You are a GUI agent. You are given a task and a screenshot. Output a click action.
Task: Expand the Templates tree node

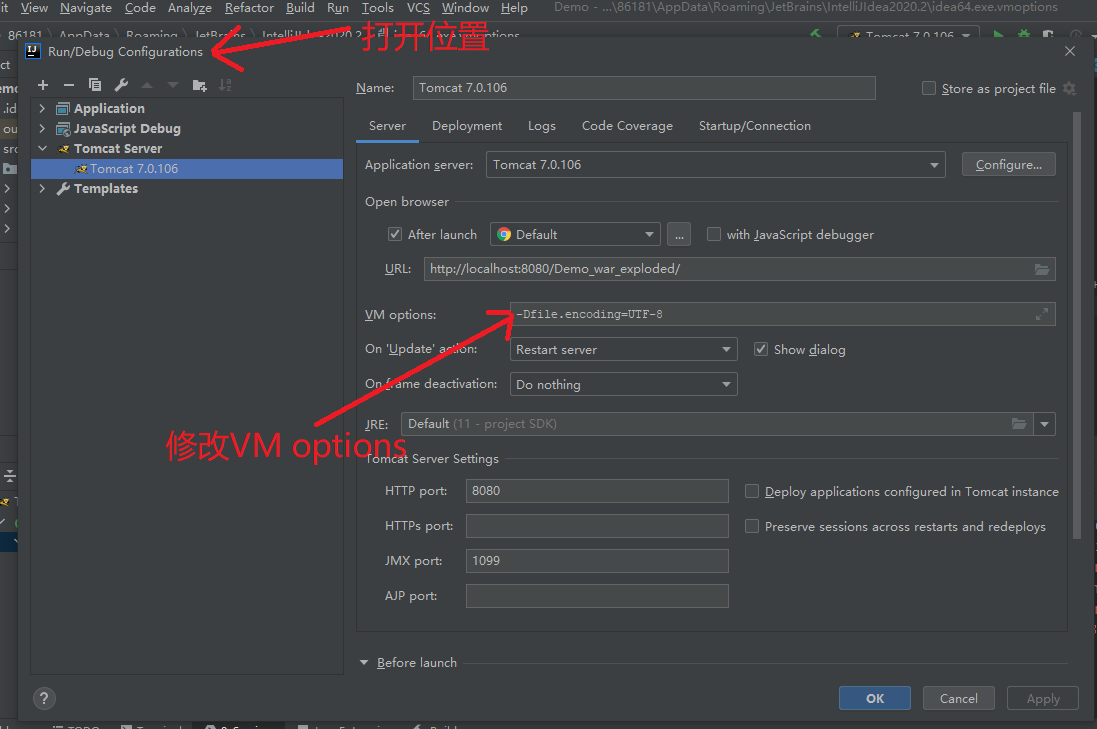click(42, 189)
